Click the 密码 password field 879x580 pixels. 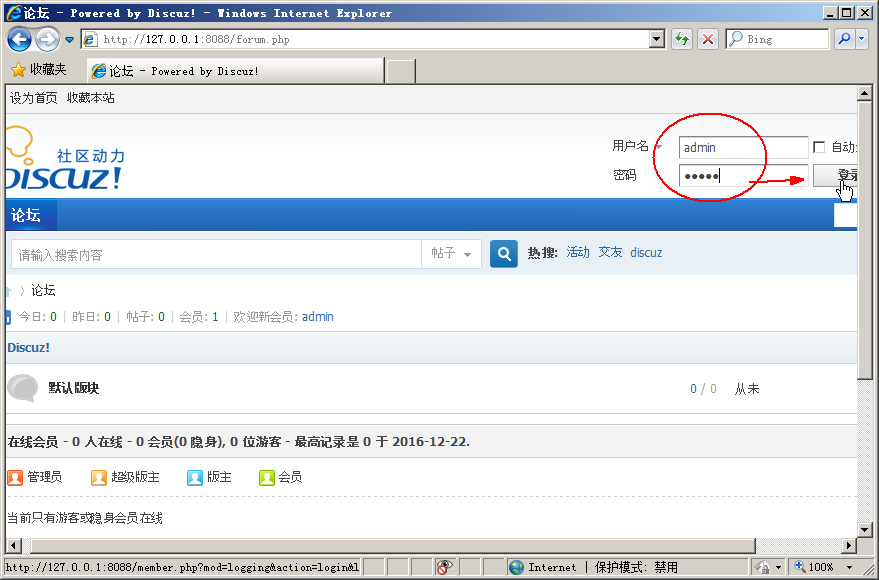click(x=743, y=176)
